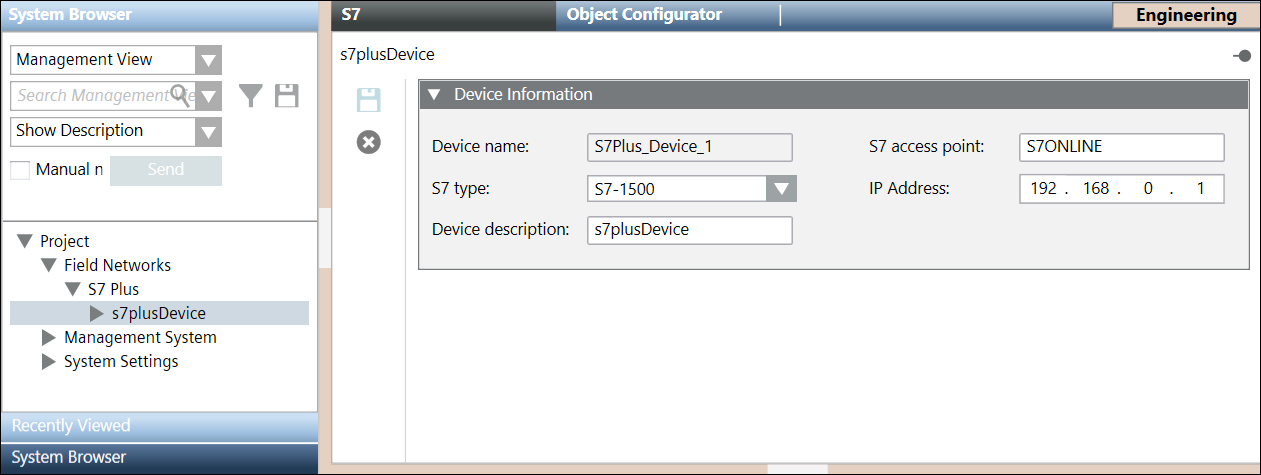Click the S7 access point field

(1121, 147)
